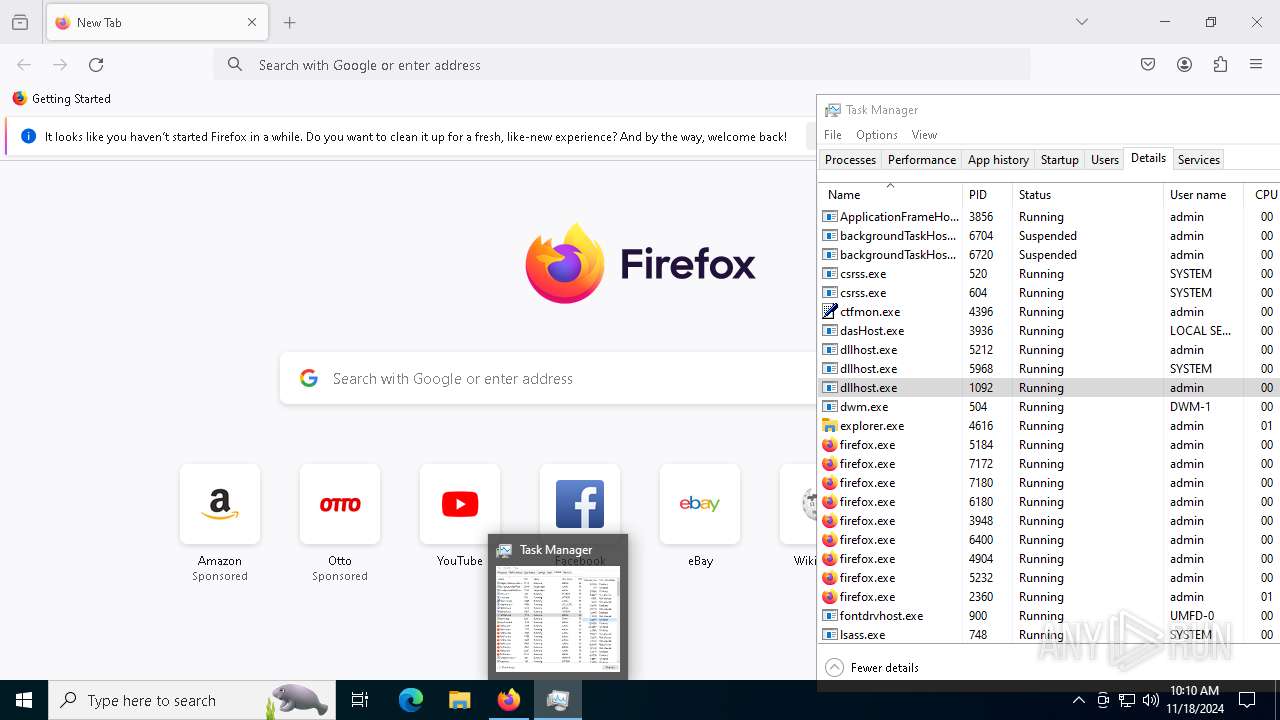The height and width of the screenshot is (720, 1280).
Task: Select the dwm.exe process row
Action: click(x=1049, y=406)
